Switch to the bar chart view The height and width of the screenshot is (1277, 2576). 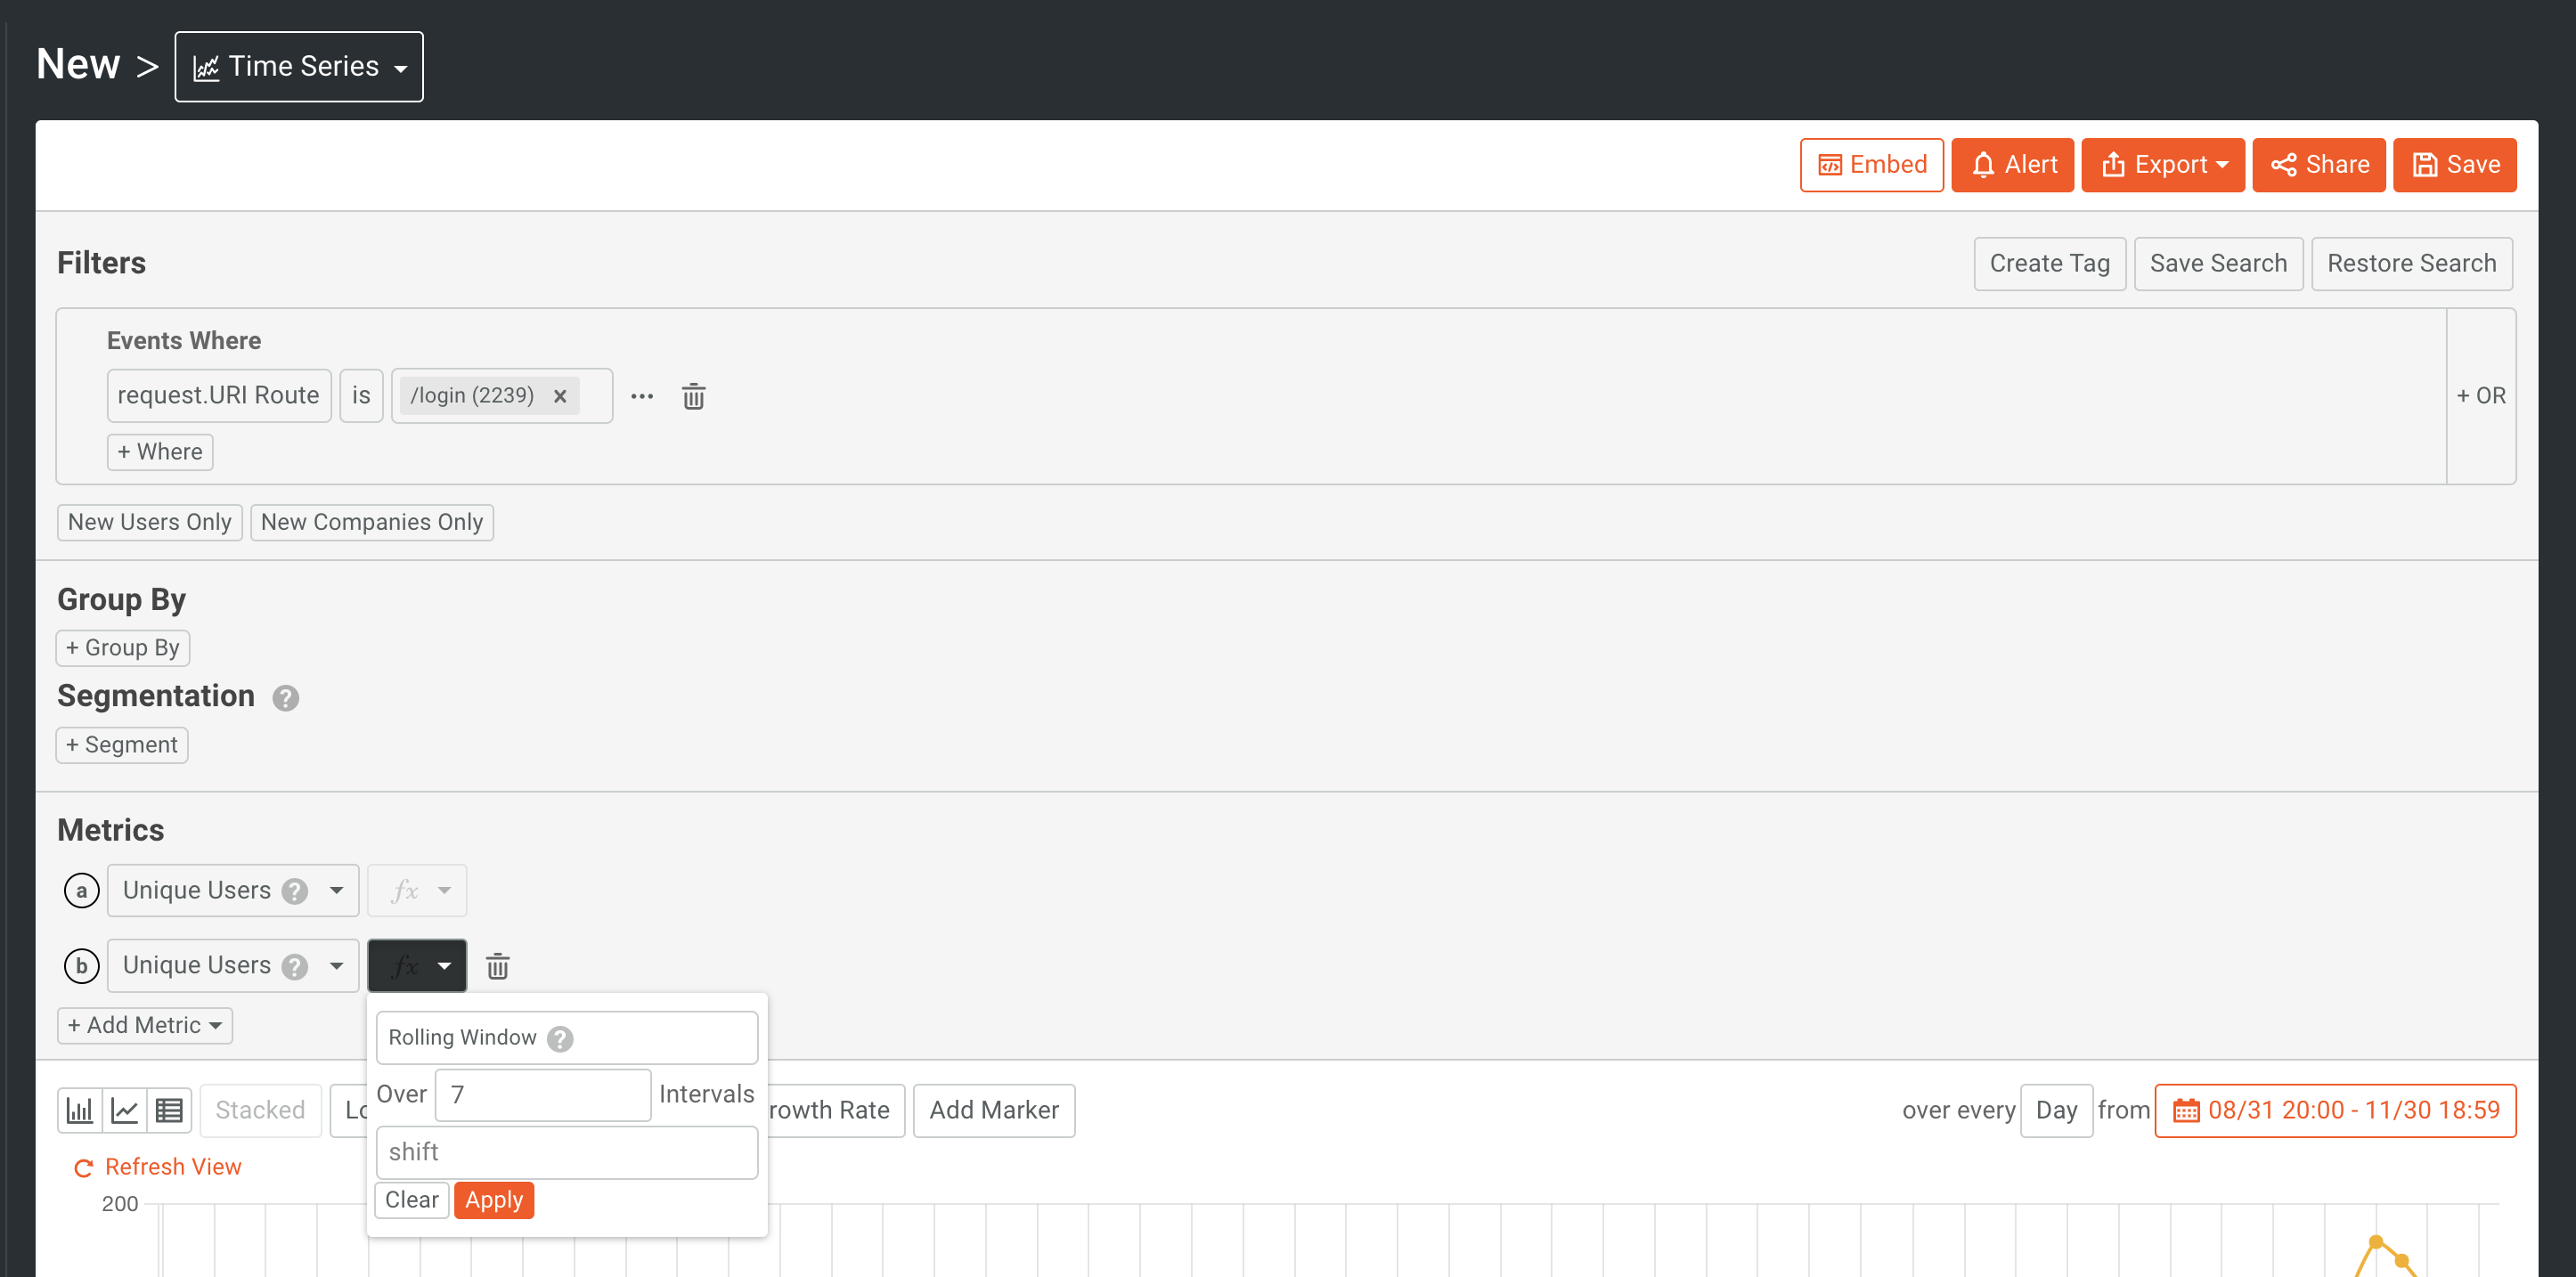(80, 1110)
